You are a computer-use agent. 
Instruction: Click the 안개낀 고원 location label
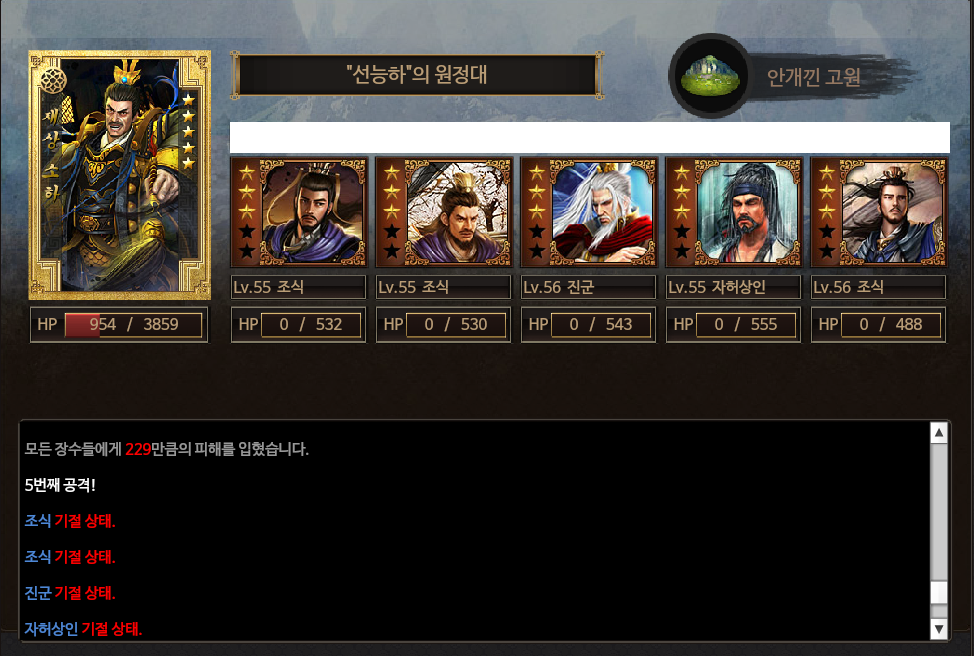pos(814,77)
